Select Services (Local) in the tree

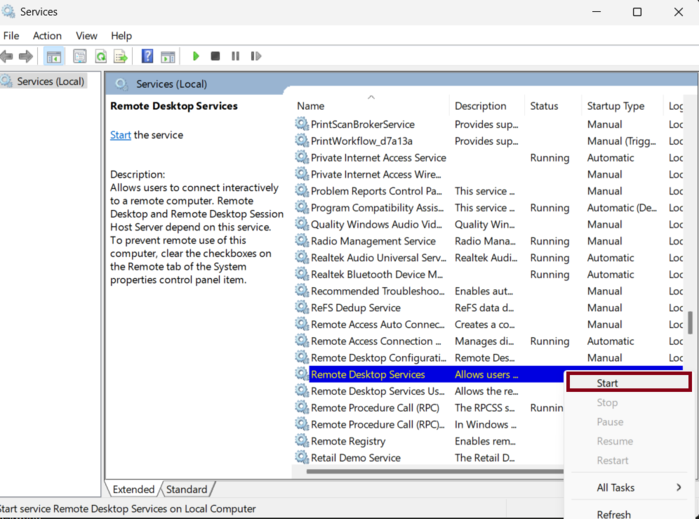click(51, 81)
